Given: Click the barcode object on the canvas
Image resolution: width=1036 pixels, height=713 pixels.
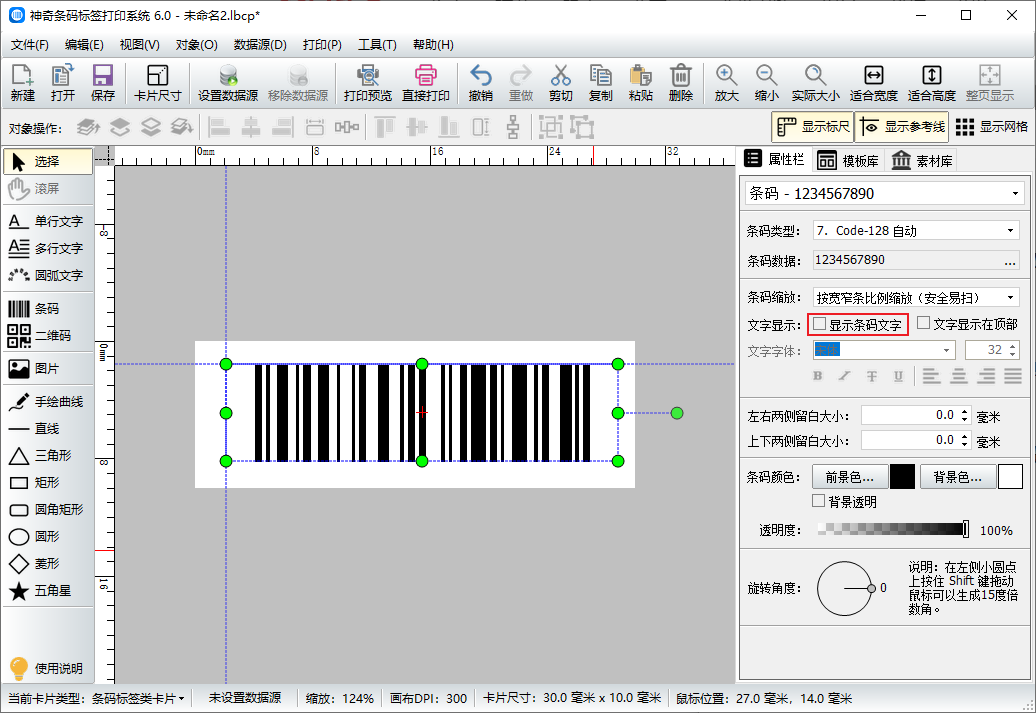Looking at the screenshot, I should 422,412.
